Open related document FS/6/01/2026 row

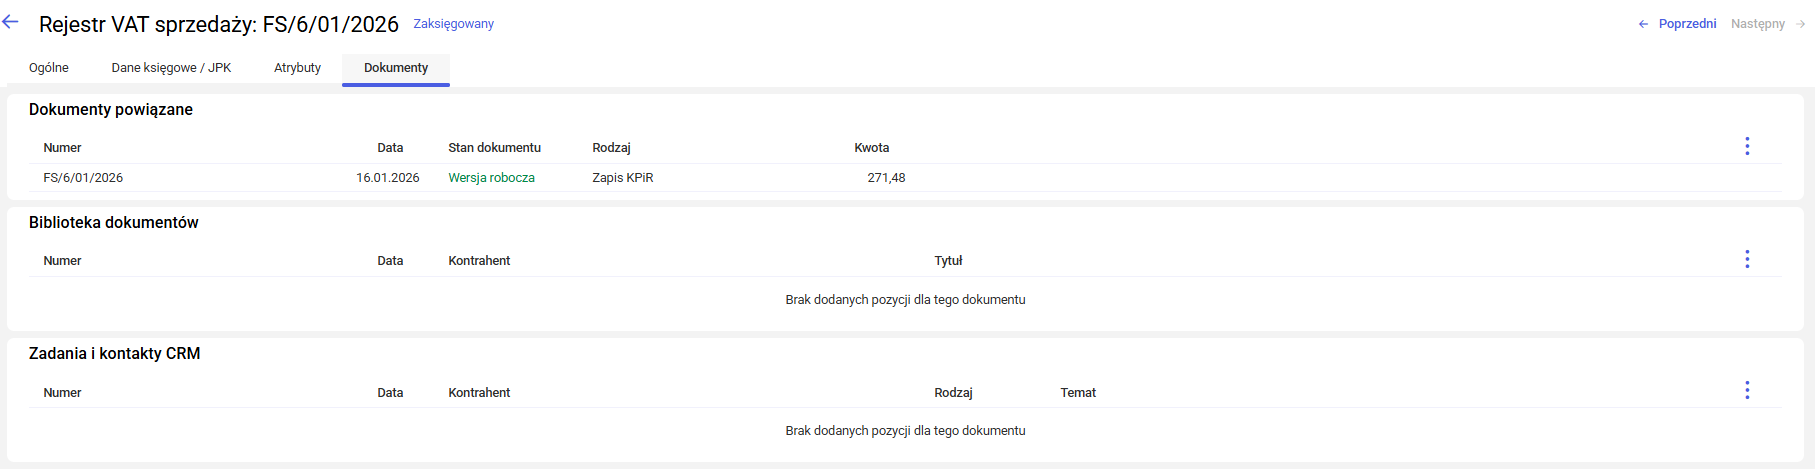[x=83, y=178]
